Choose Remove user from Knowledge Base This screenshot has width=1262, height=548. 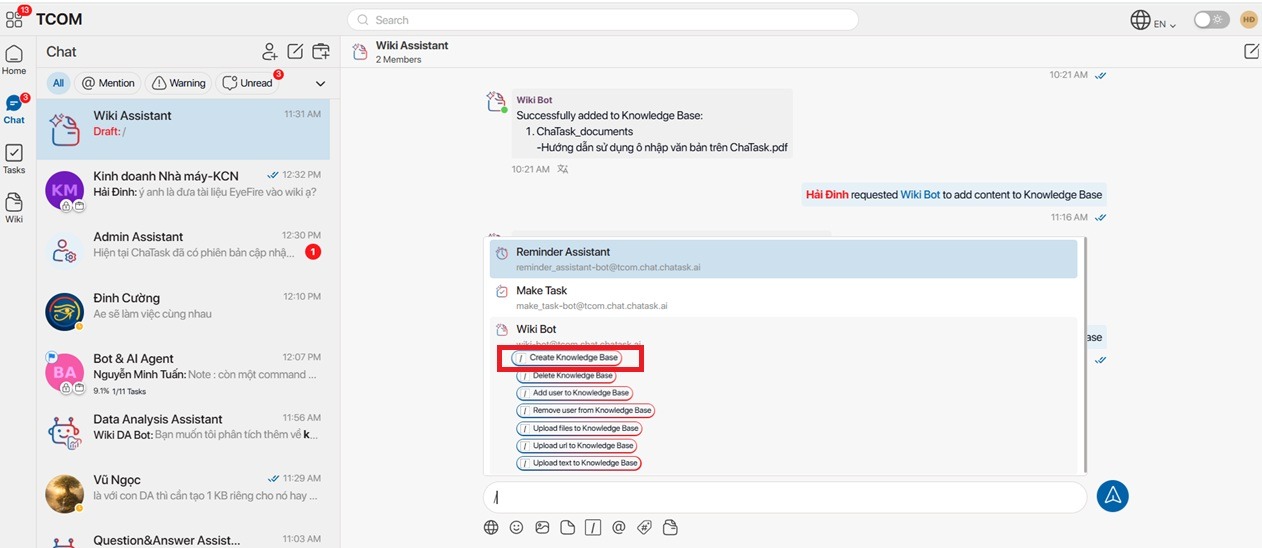click(586, 410)
